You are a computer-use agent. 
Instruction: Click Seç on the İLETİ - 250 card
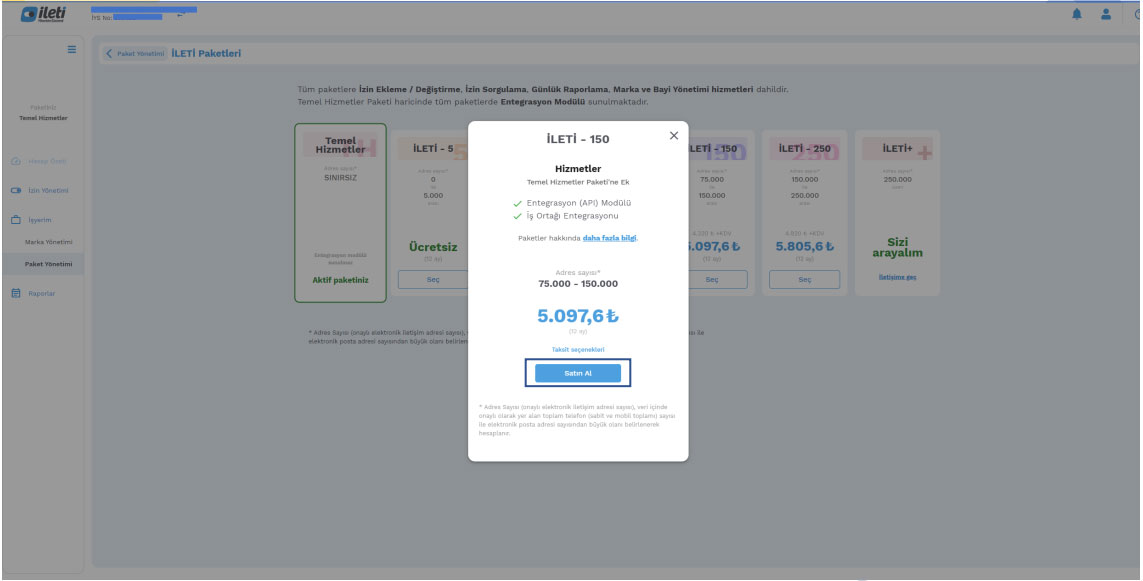[805, 280]
